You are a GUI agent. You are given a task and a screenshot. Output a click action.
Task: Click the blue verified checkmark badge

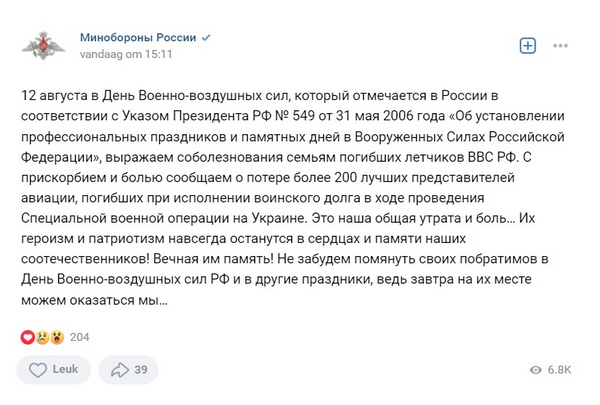(206, 37)
